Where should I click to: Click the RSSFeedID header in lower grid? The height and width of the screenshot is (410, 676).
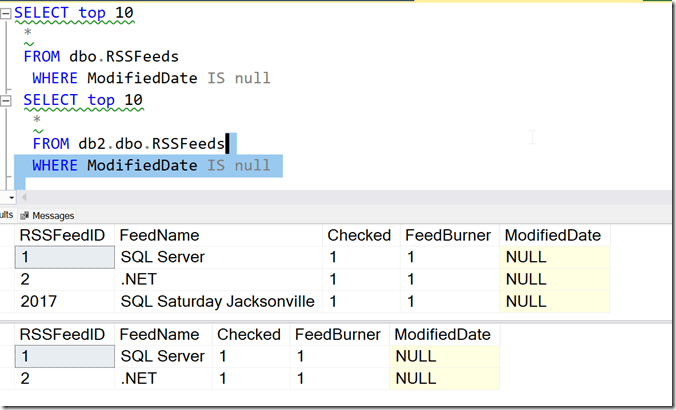tap(65, 335)
